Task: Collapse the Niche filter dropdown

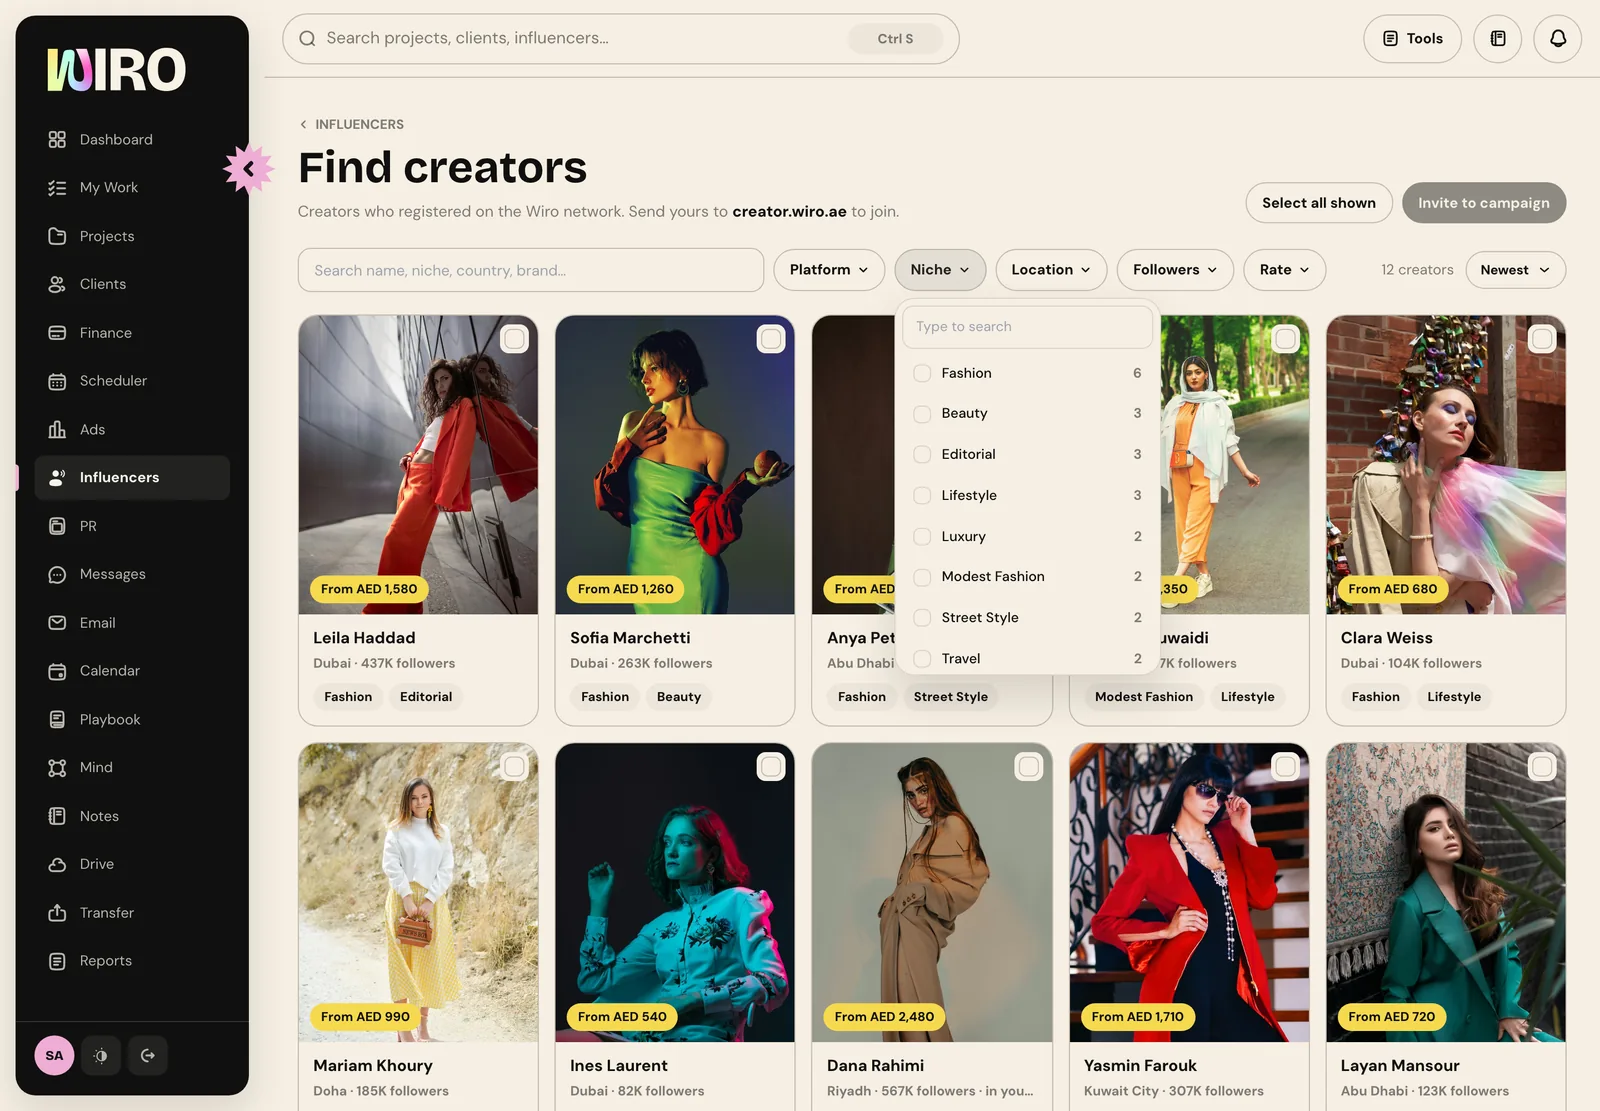Action: (x=940, y=270)
